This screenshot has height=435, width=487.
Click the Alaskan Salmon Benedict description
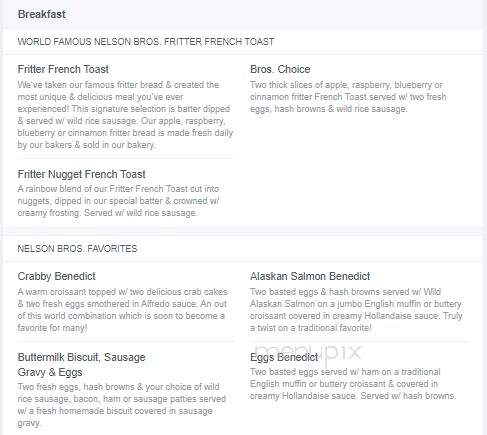[356, 310]
